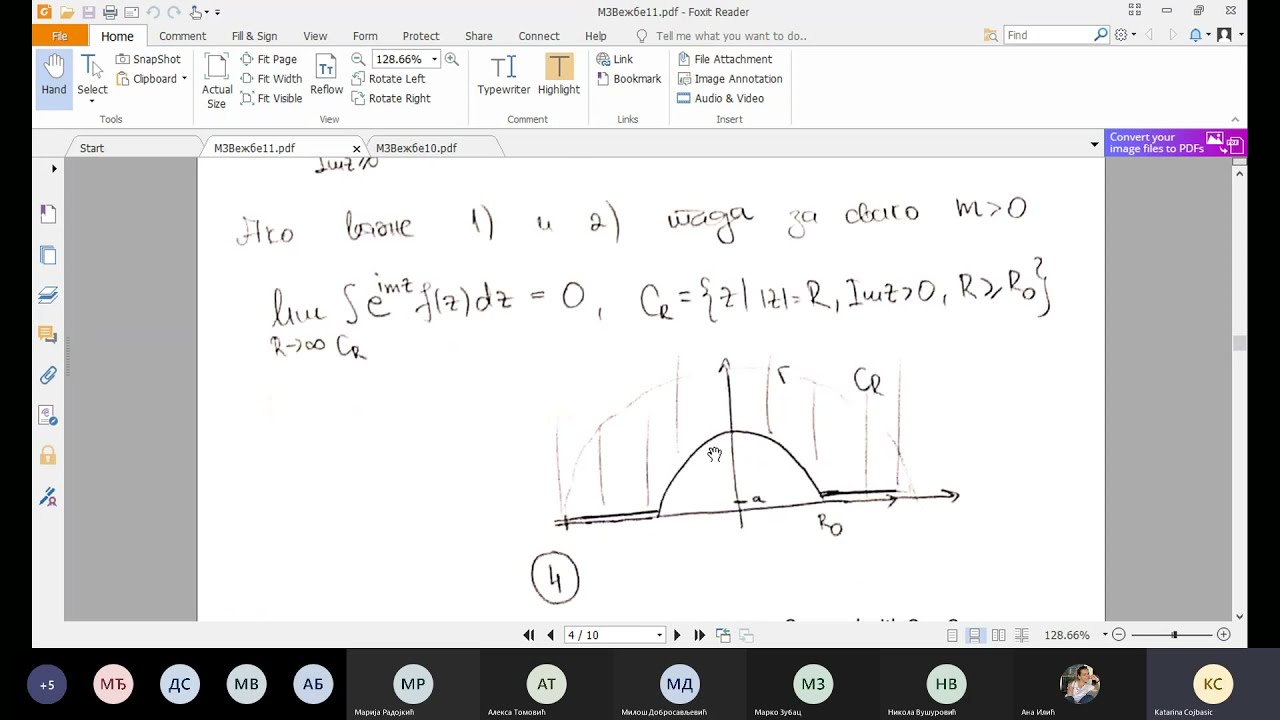Open the Connect ribbon tab
The image size is (1280, 720).
click(x=539, y=36)
